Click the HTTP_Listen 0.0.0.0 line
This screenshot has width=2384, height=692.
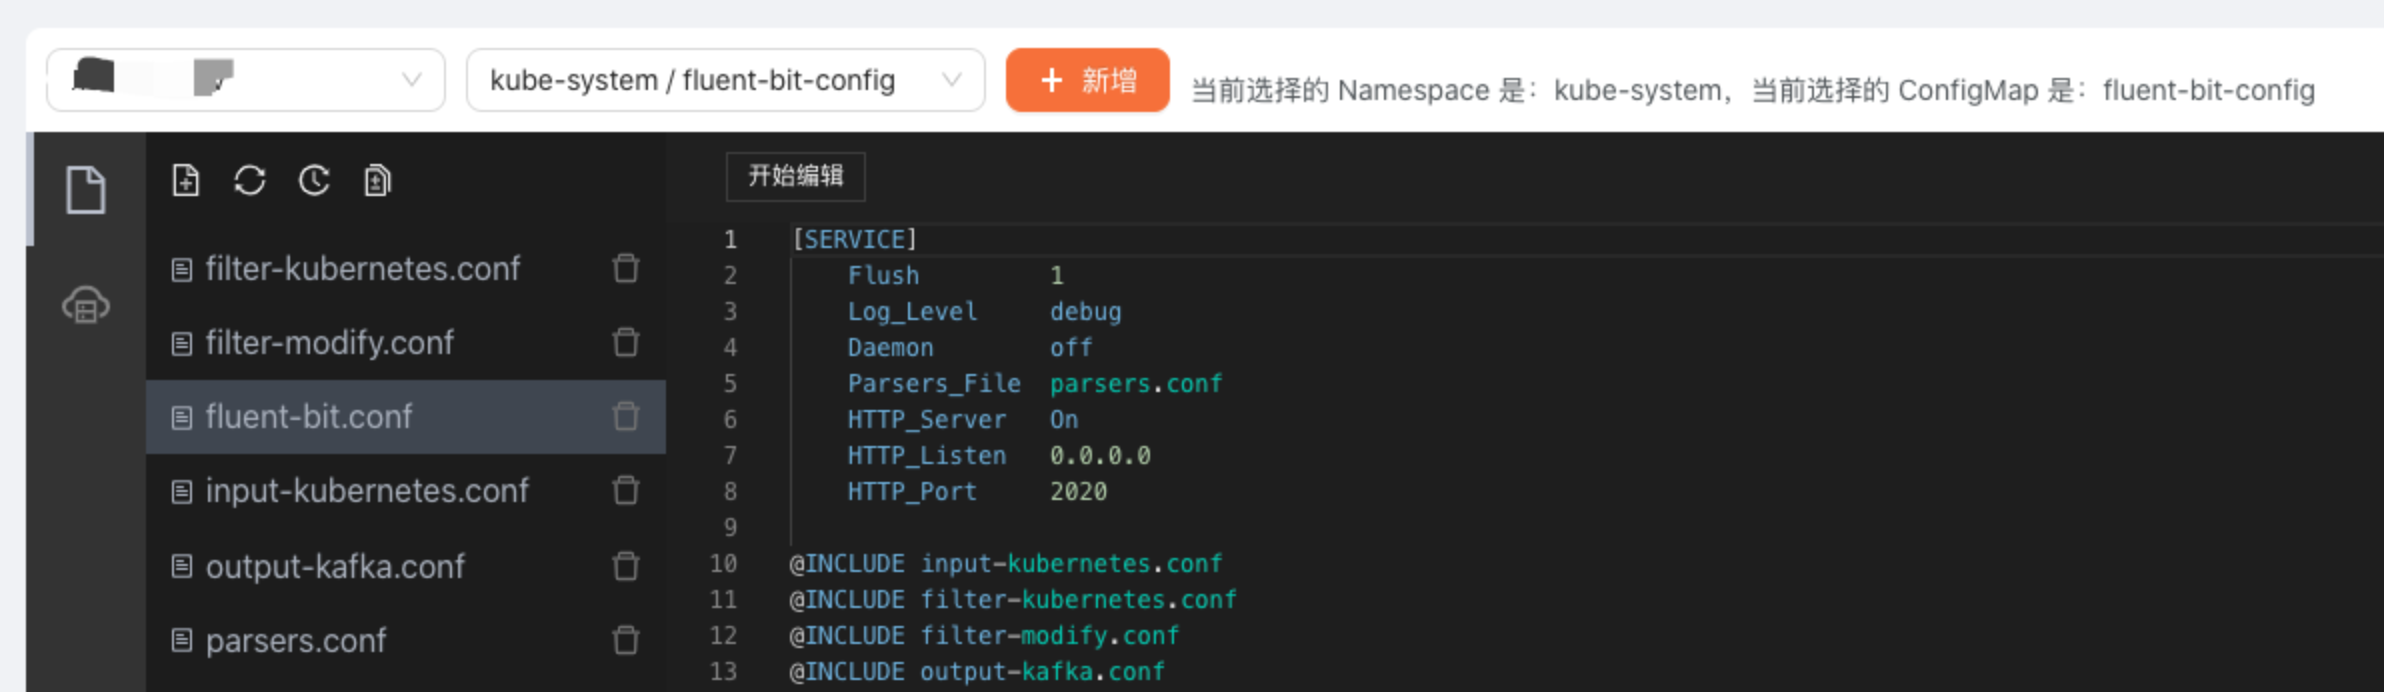click(x=999, y=455)
